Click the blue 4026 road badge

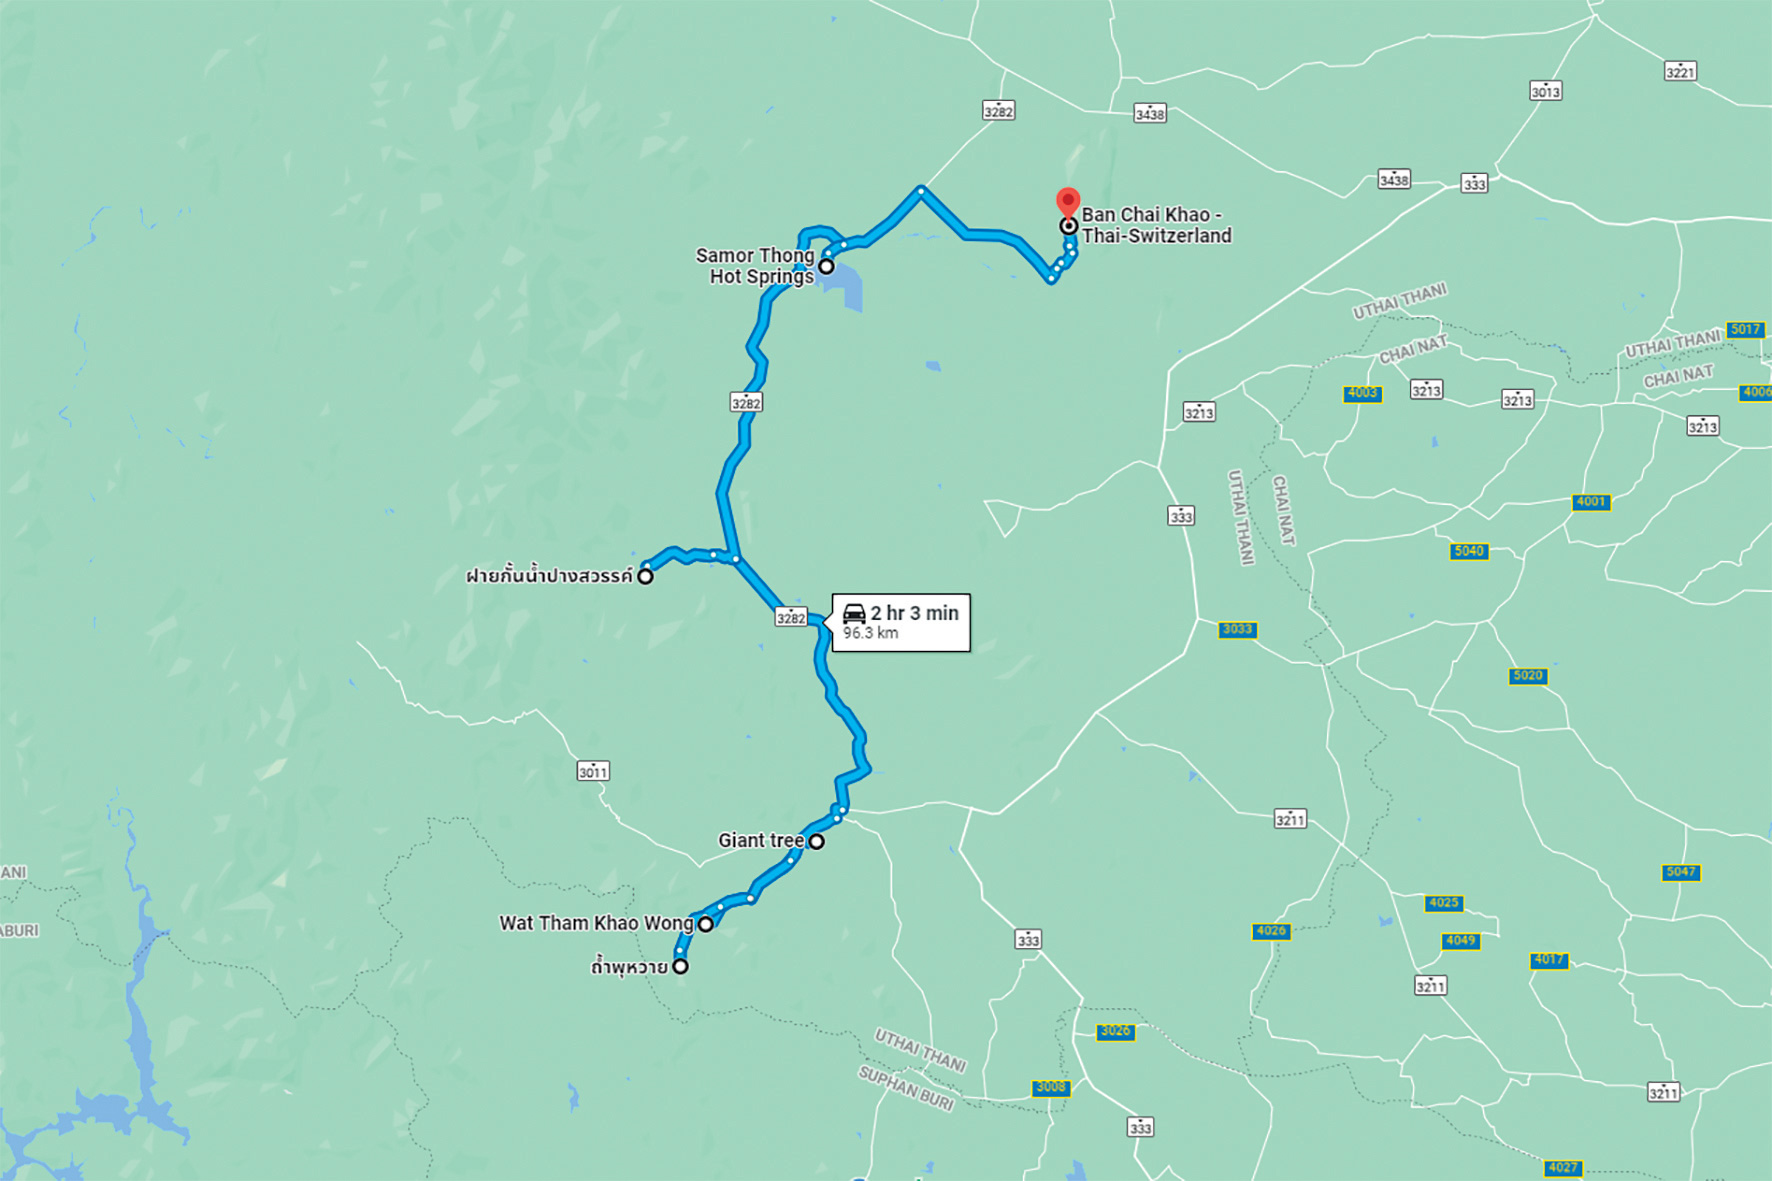point(1271,931)
